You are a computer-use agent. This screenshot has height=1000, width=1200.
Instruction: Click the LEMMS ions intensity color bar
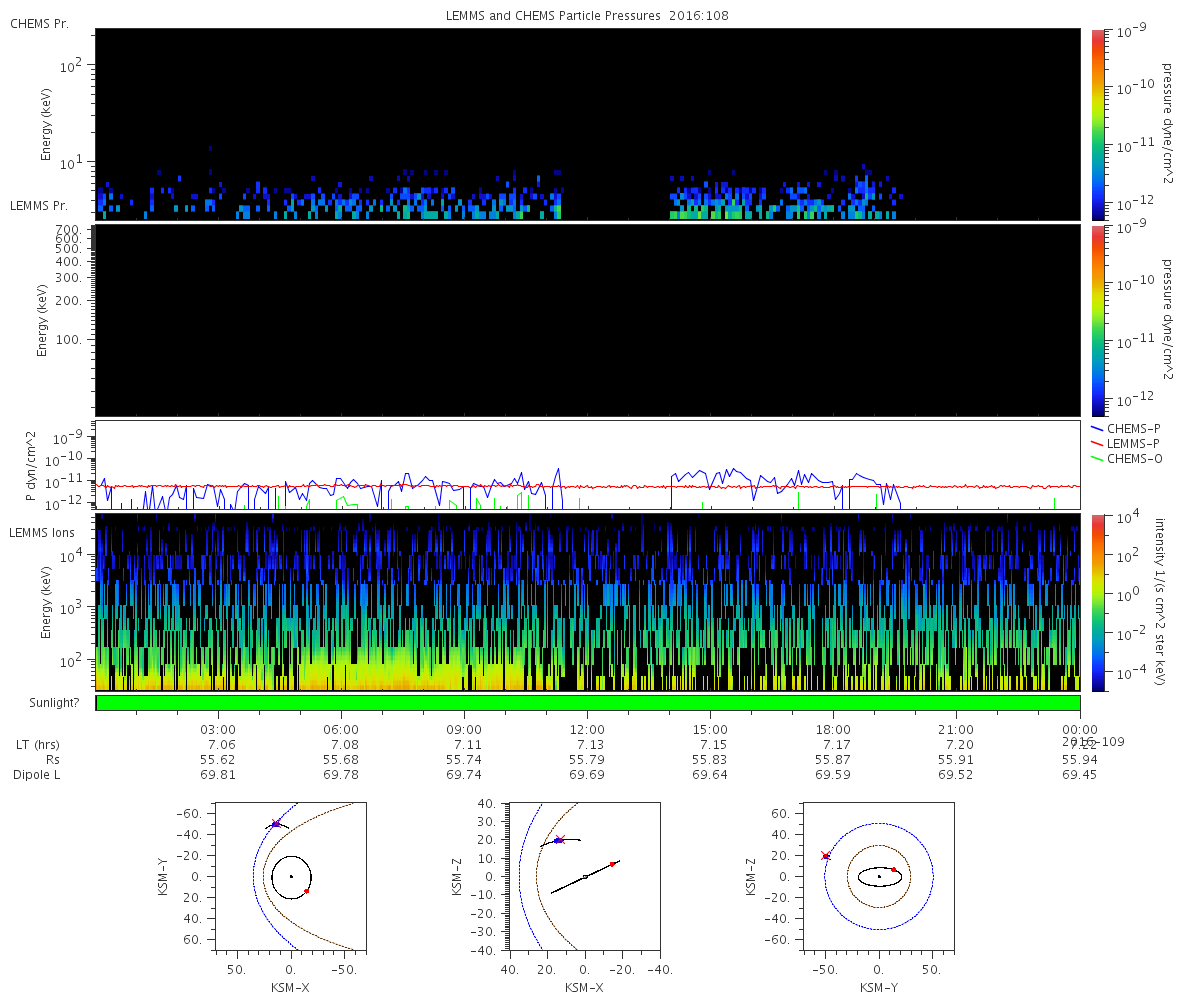(1097, 602)
